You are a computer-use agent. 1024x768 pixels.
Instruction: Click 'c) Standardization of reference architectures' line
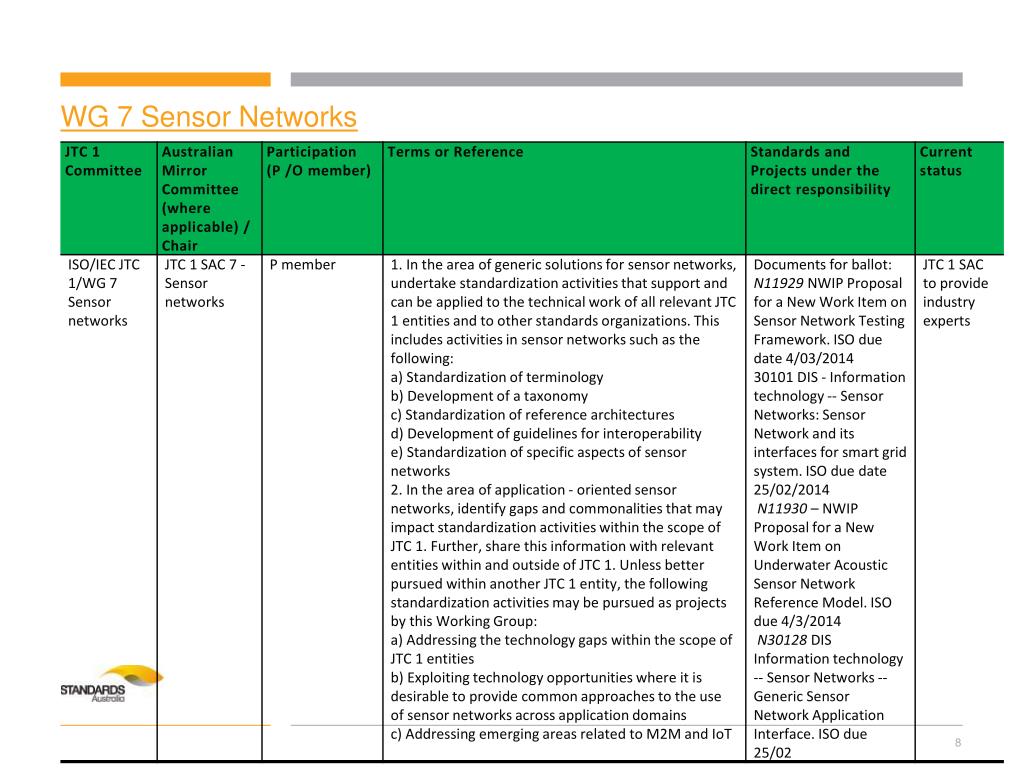[532, 415]
